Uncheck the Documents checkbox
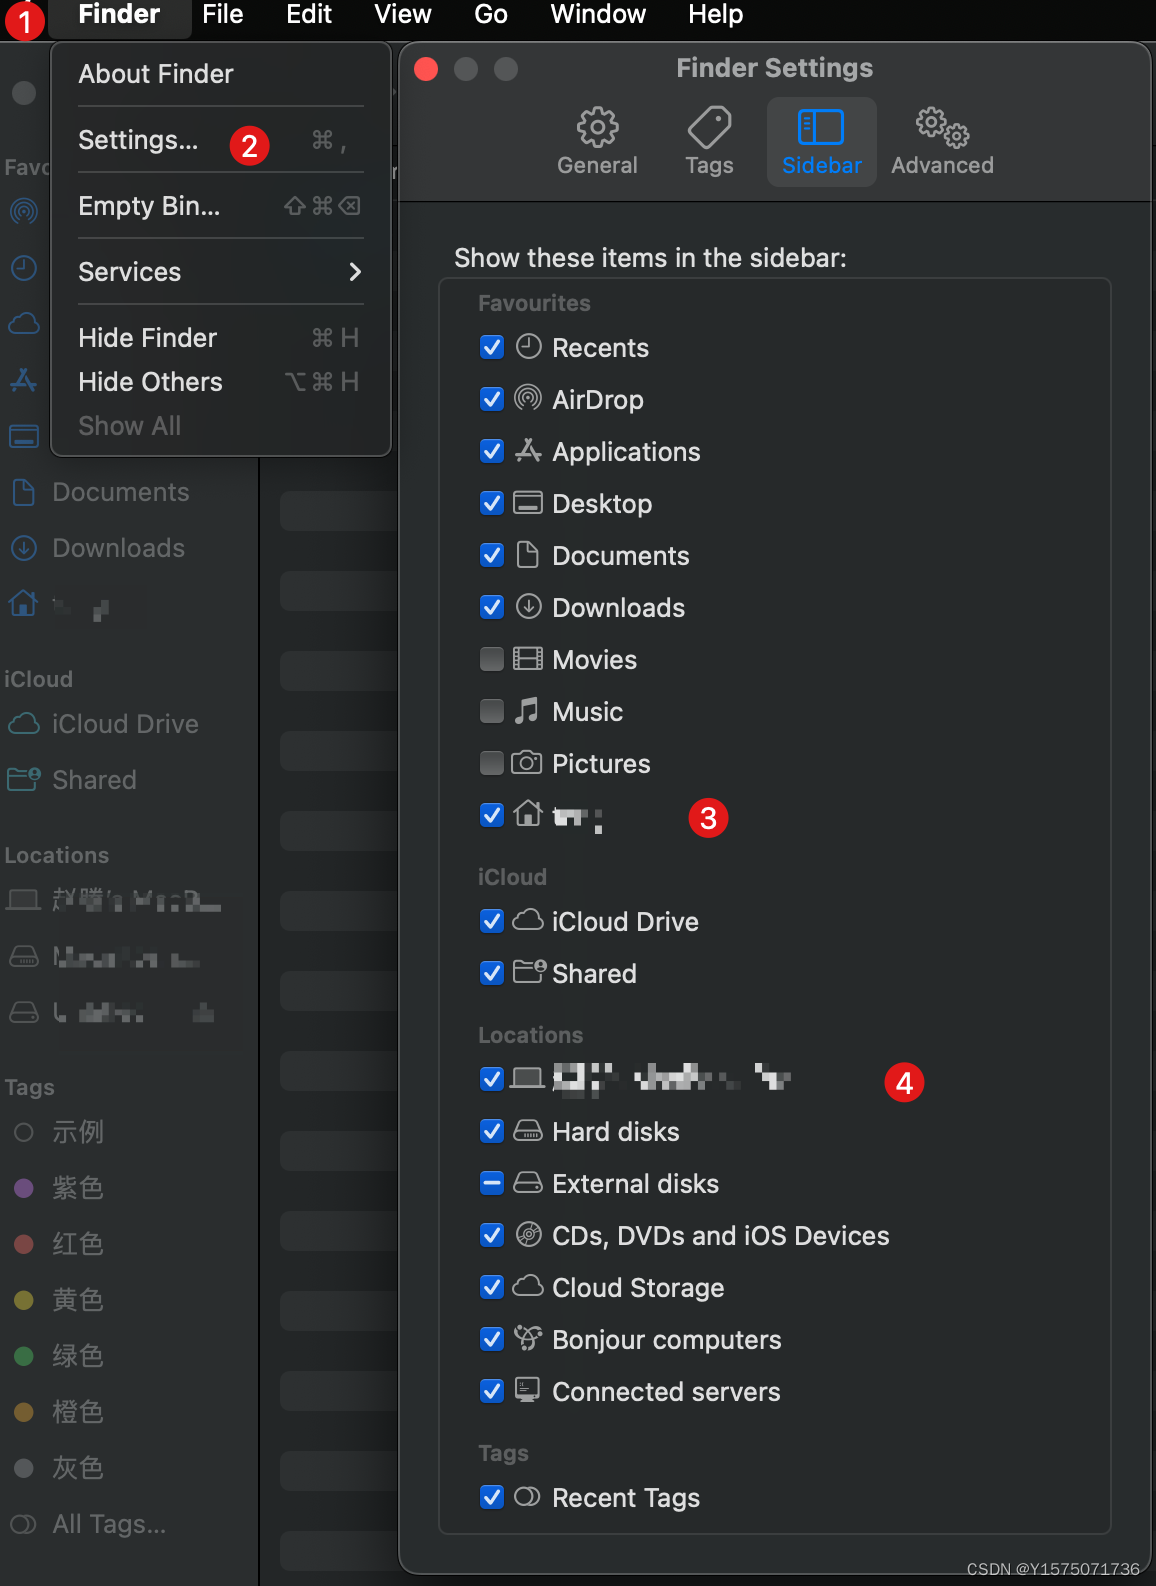Viewport: 1156px width, 1586px height. tap(492, 555)
